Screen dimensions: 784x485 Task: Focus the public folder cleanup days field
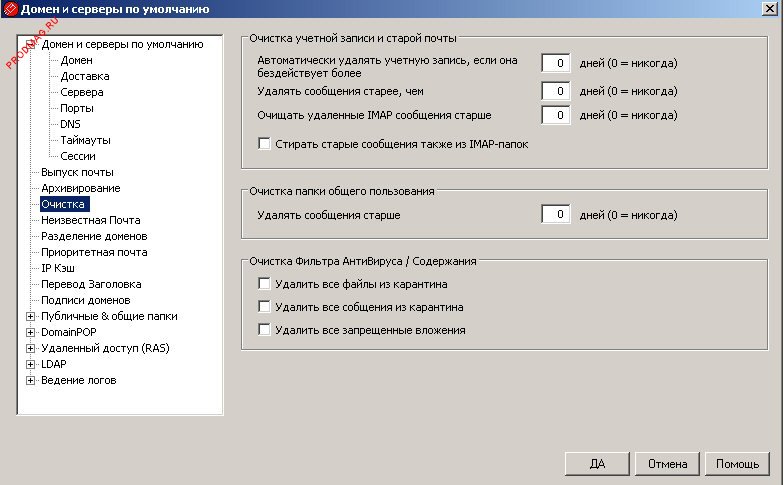click(555, 214)
